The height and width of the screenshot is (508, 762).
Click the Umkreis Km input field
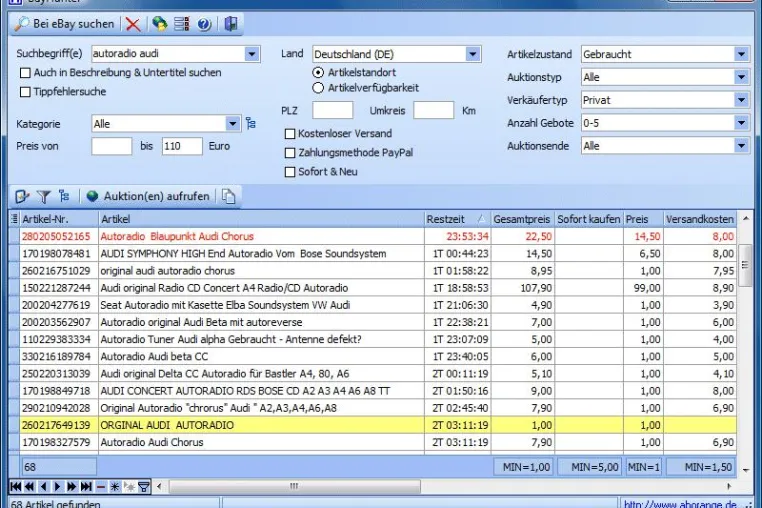433,110
